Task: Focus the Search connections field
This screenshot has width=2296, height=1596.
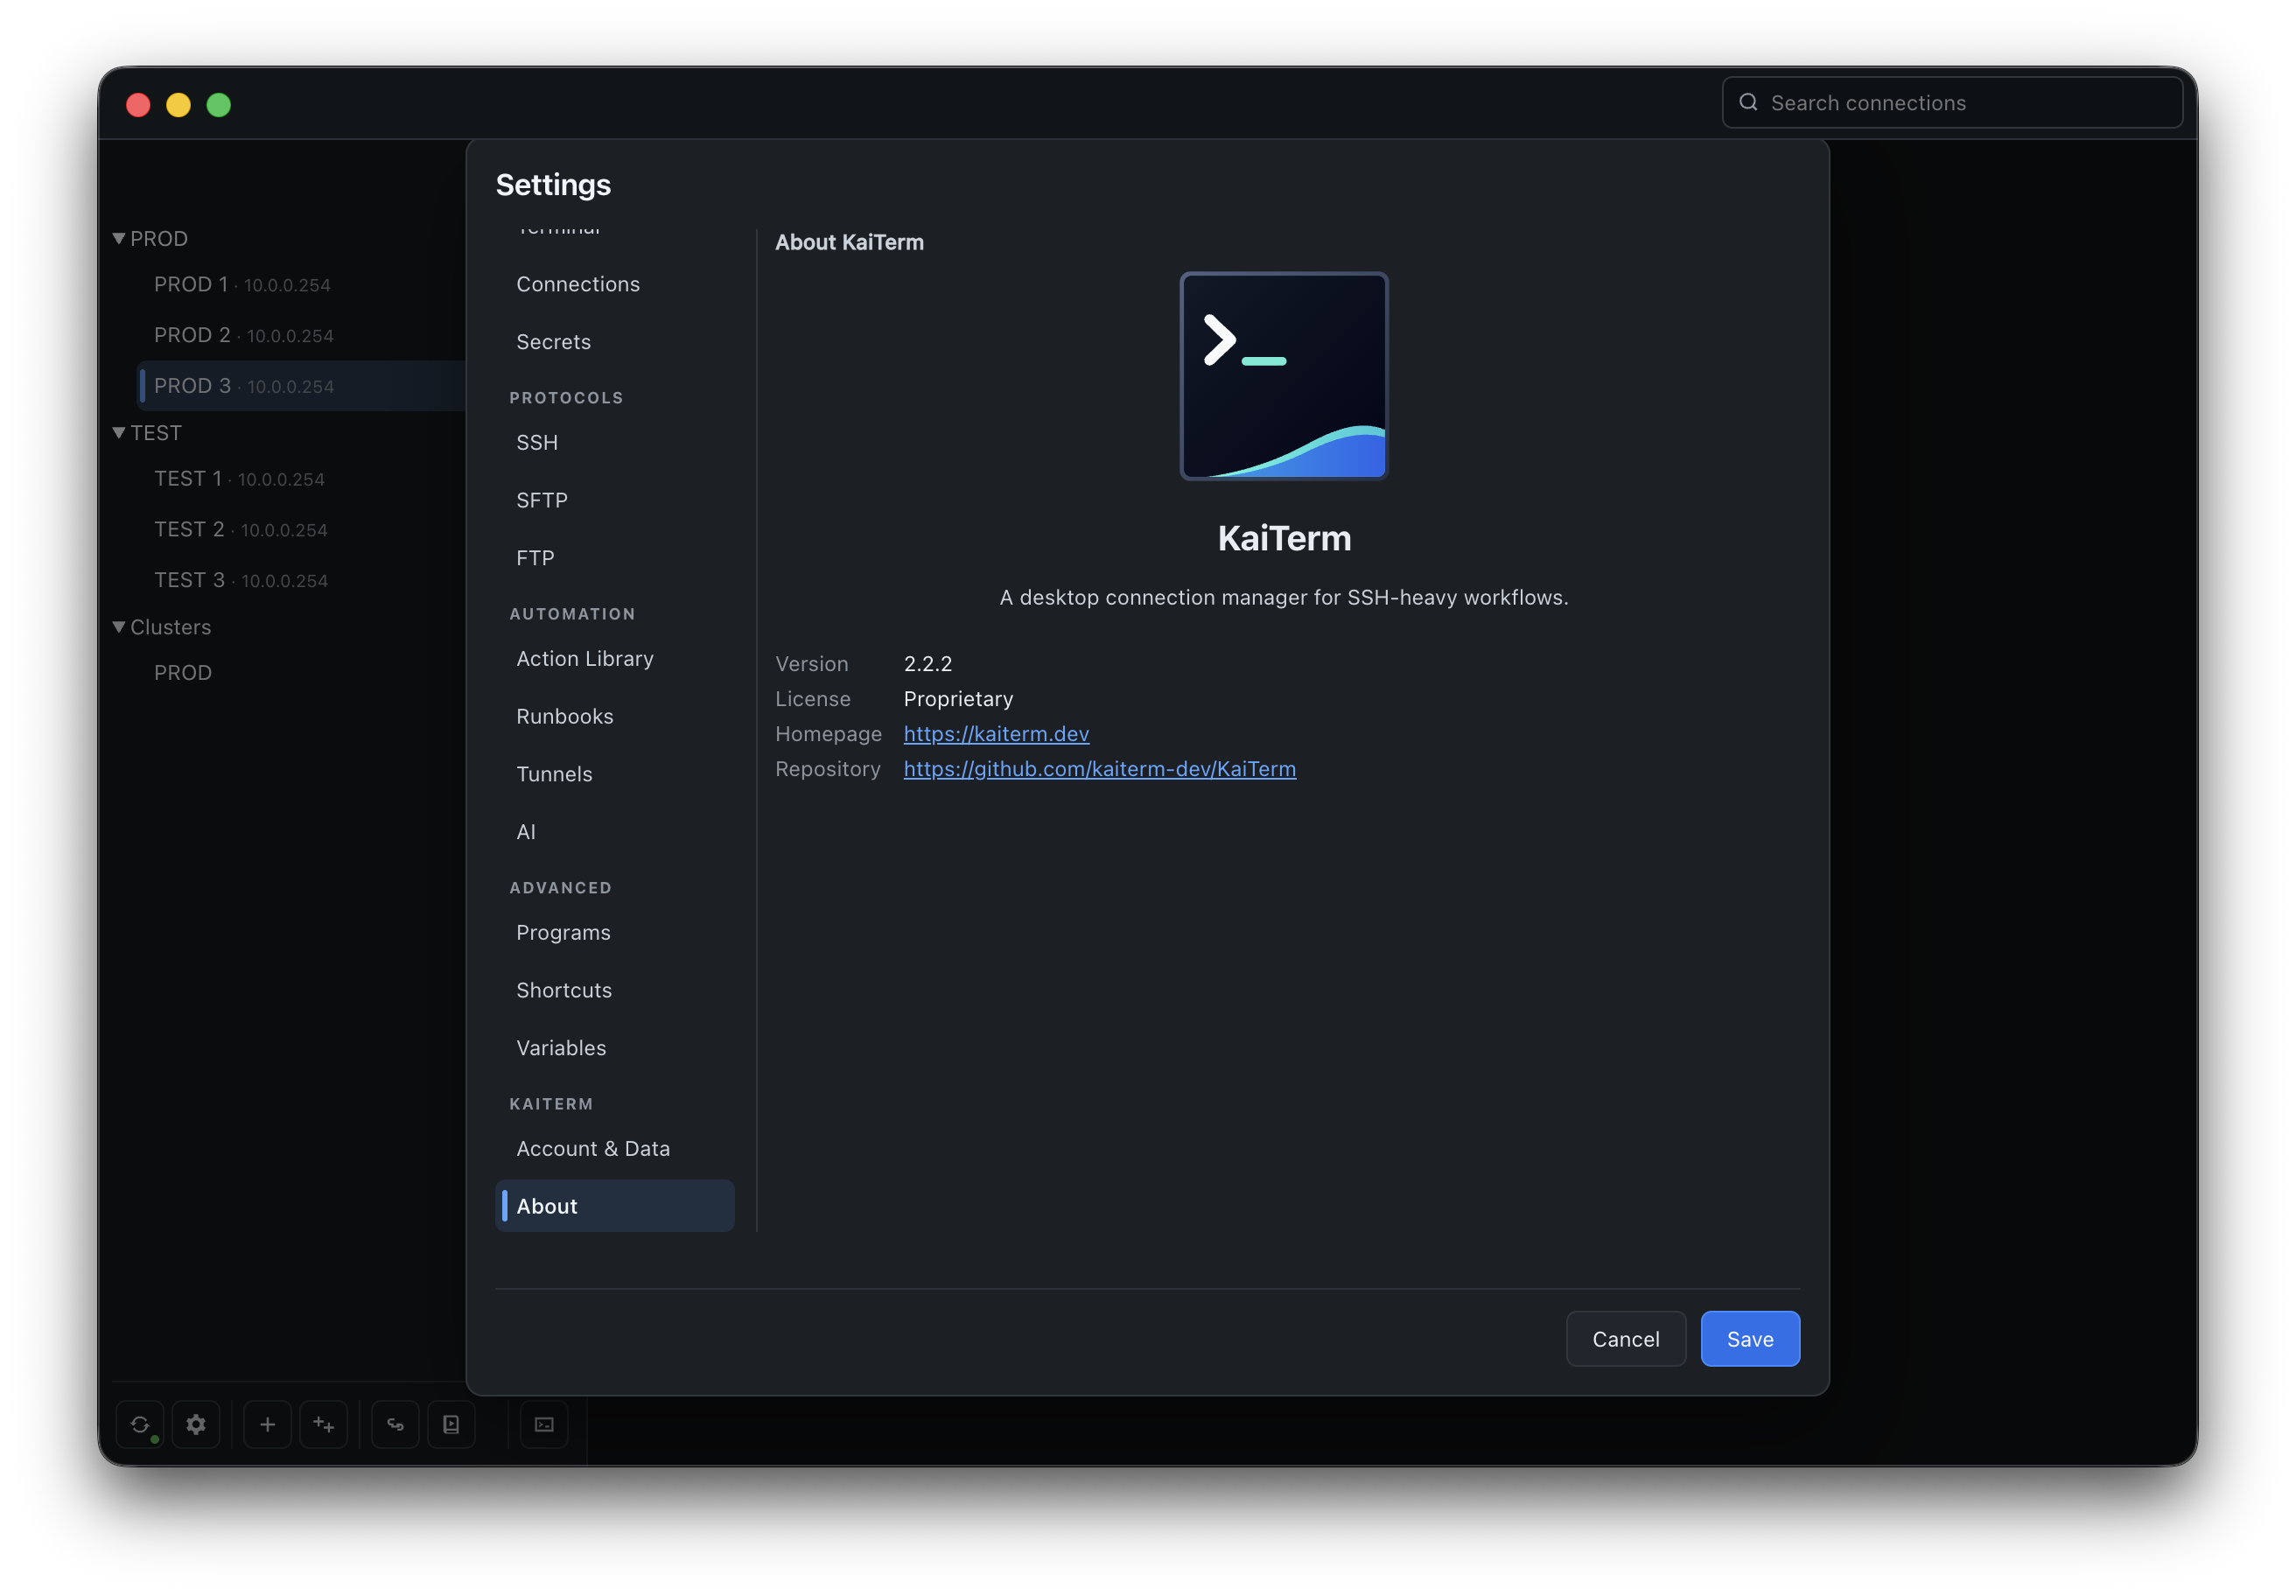Action: point(1952,102)
